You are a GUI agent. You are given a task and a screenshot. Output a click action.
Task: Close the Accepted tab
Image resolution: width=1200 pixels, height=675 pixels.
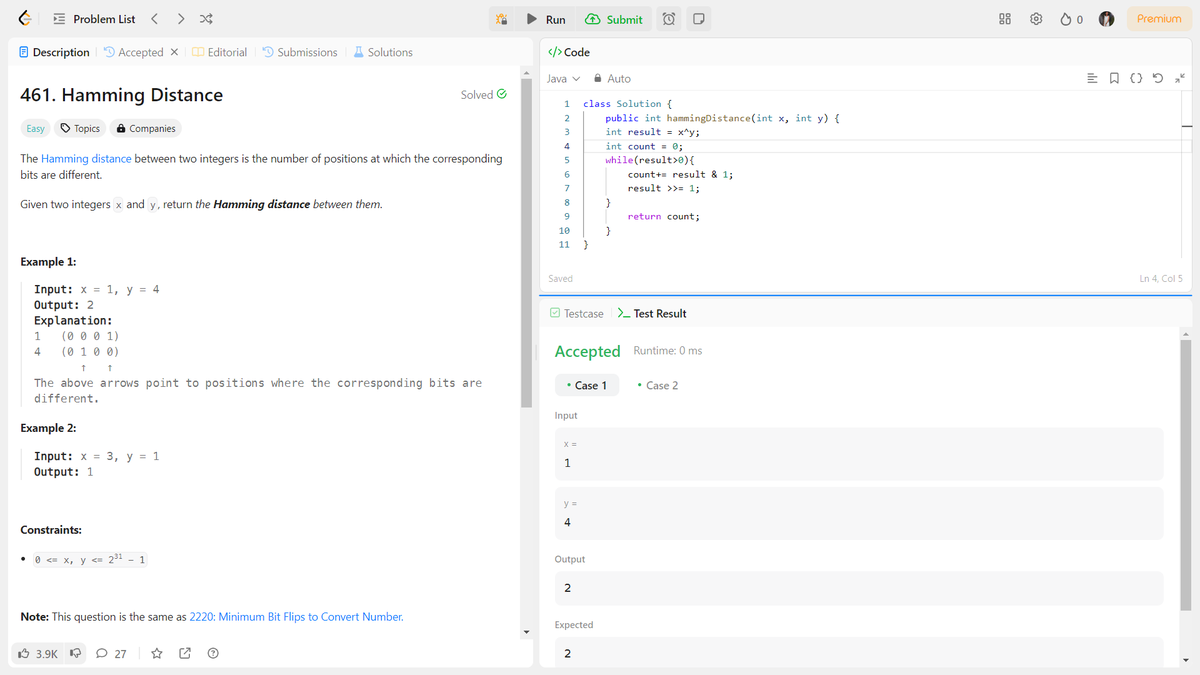174,52
